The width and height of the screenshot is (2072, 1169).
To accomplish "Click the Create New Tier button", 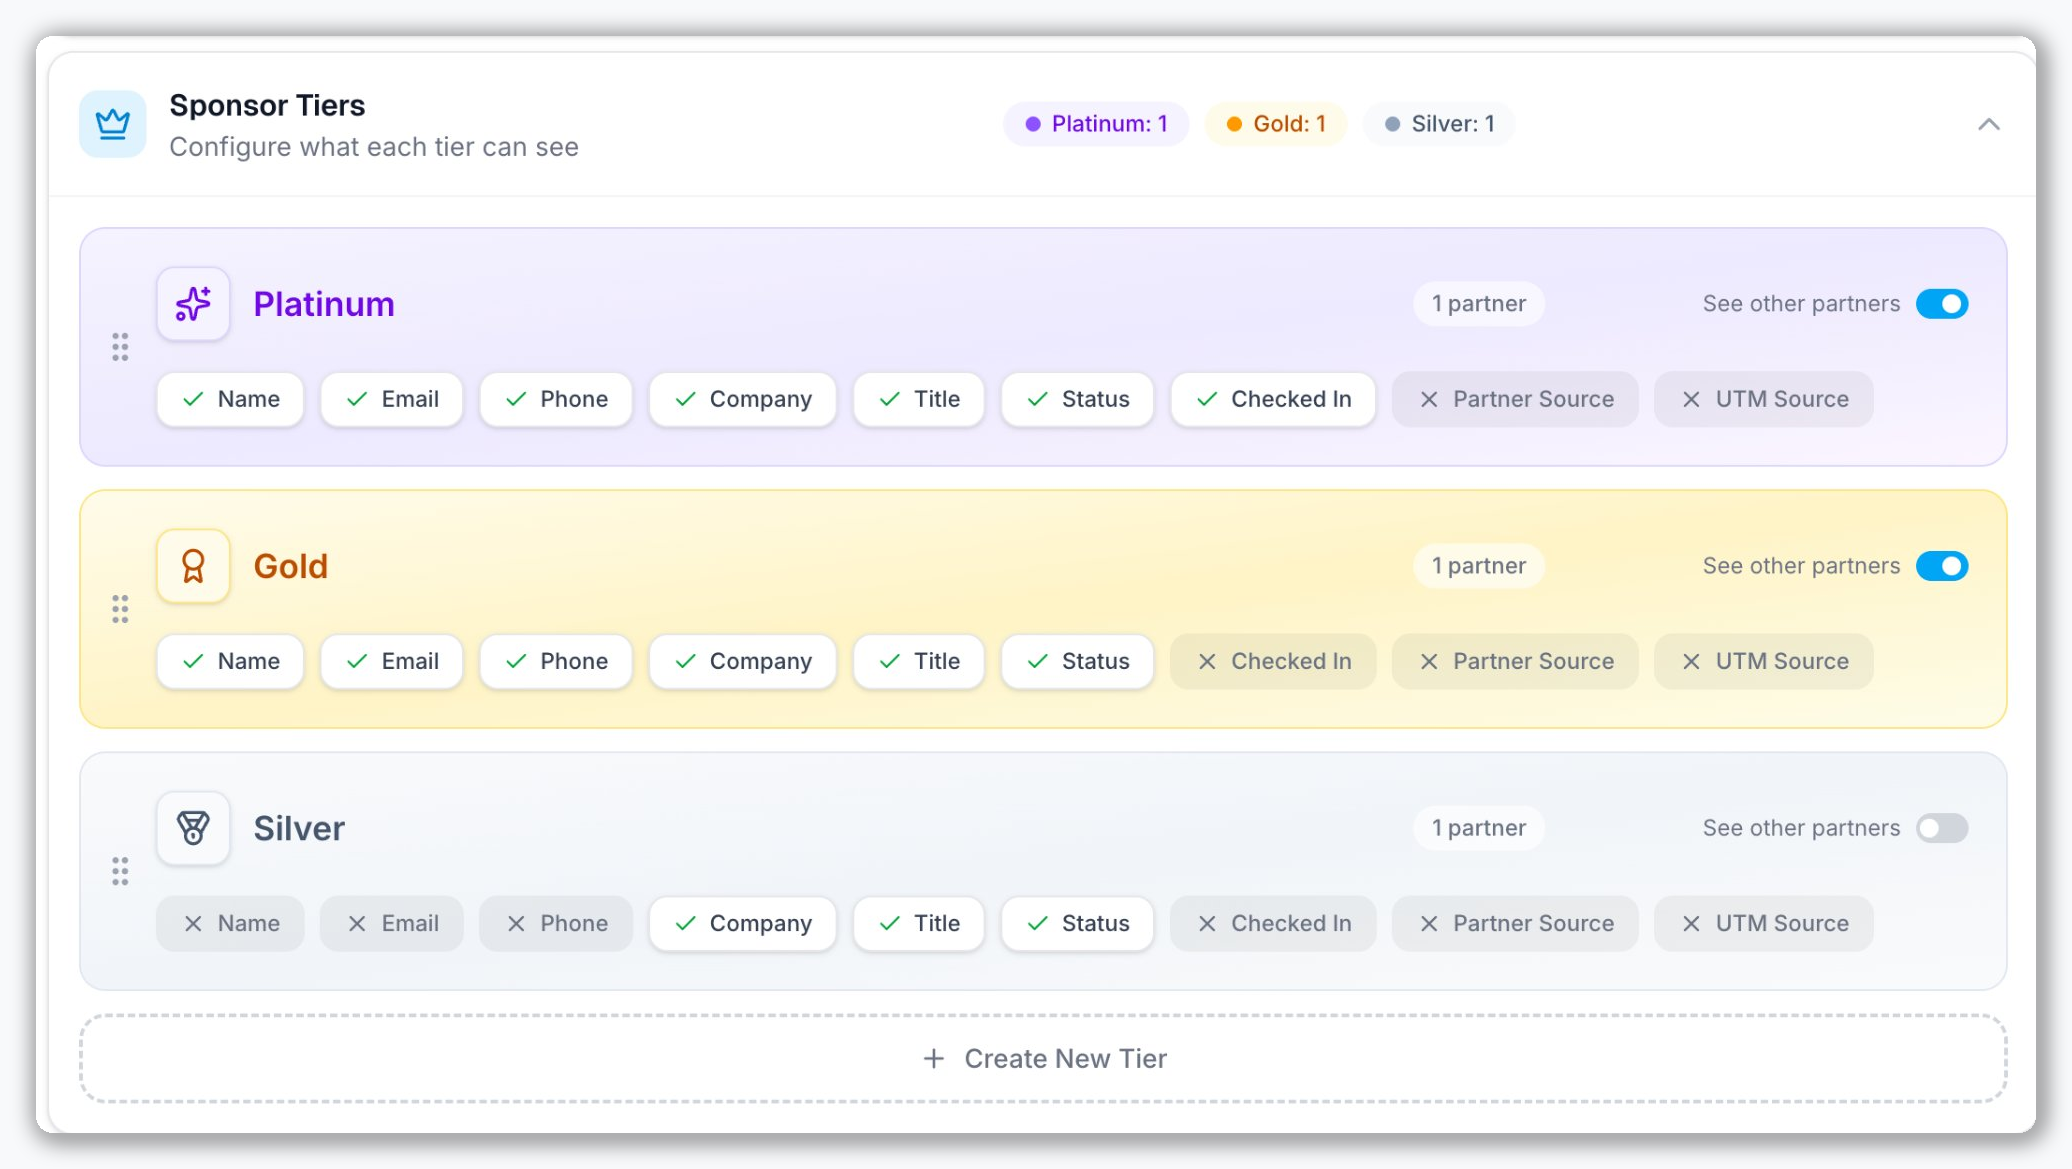I will point(1044,1058).
